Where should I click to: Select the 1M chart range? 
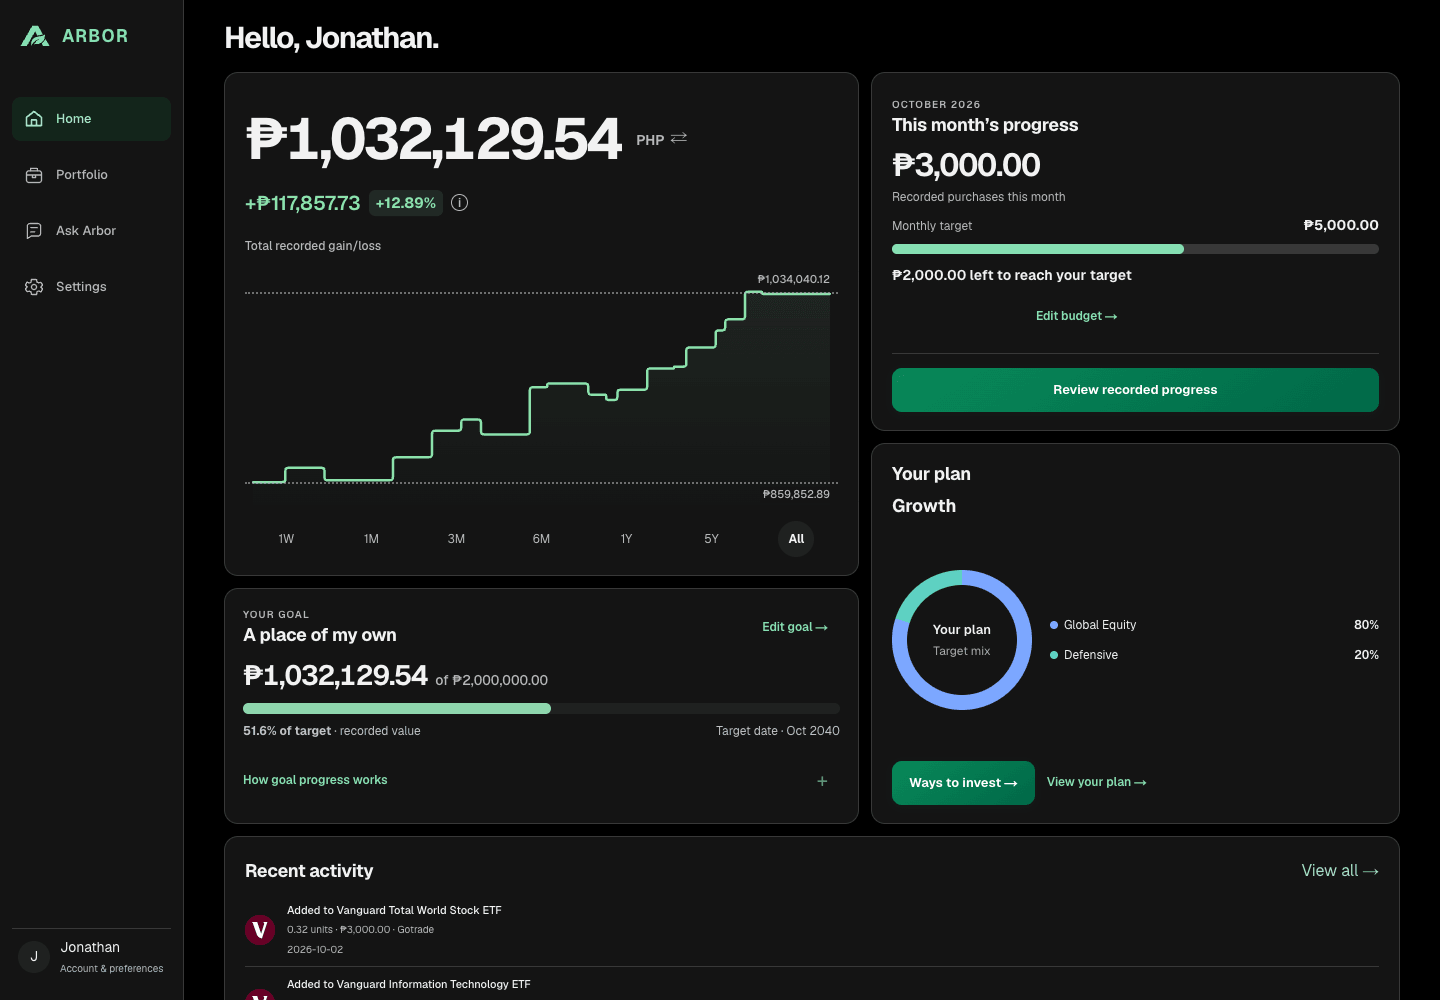click(371, 539)
